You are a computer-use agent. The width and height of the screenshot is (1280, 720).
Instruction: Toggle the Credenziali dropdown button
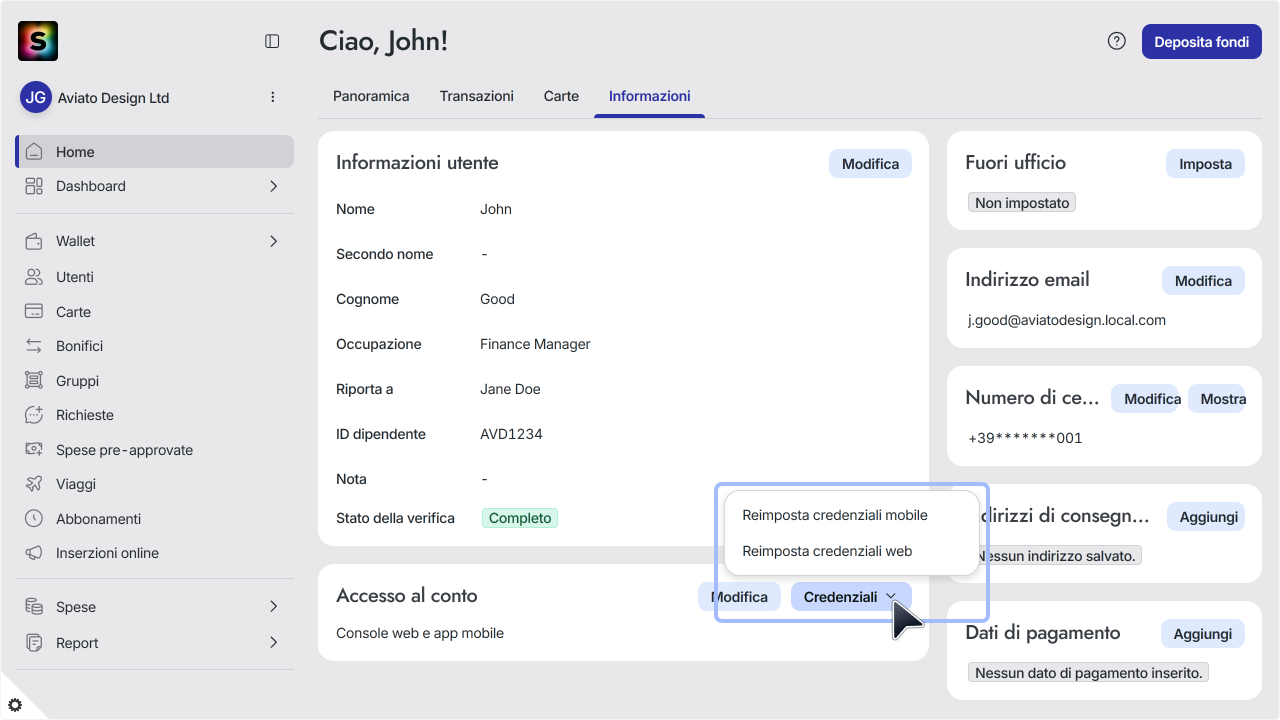pyautogui.click(x=851, y=597)
